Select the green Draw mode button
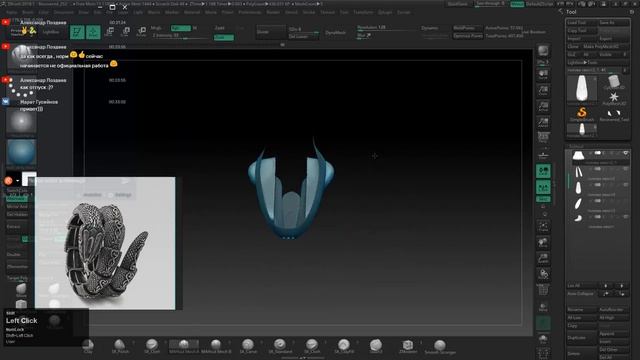Screen dimensions: 640x360 (x=93, y=32)
